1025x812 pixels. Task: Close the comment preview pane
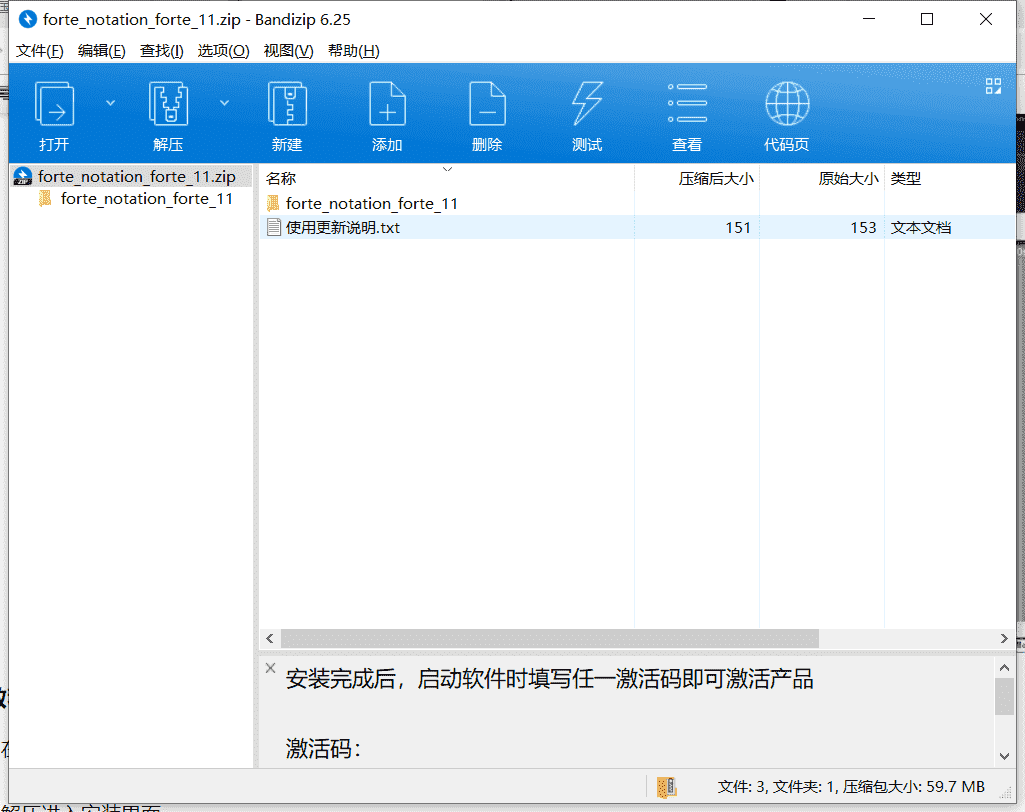271,668
